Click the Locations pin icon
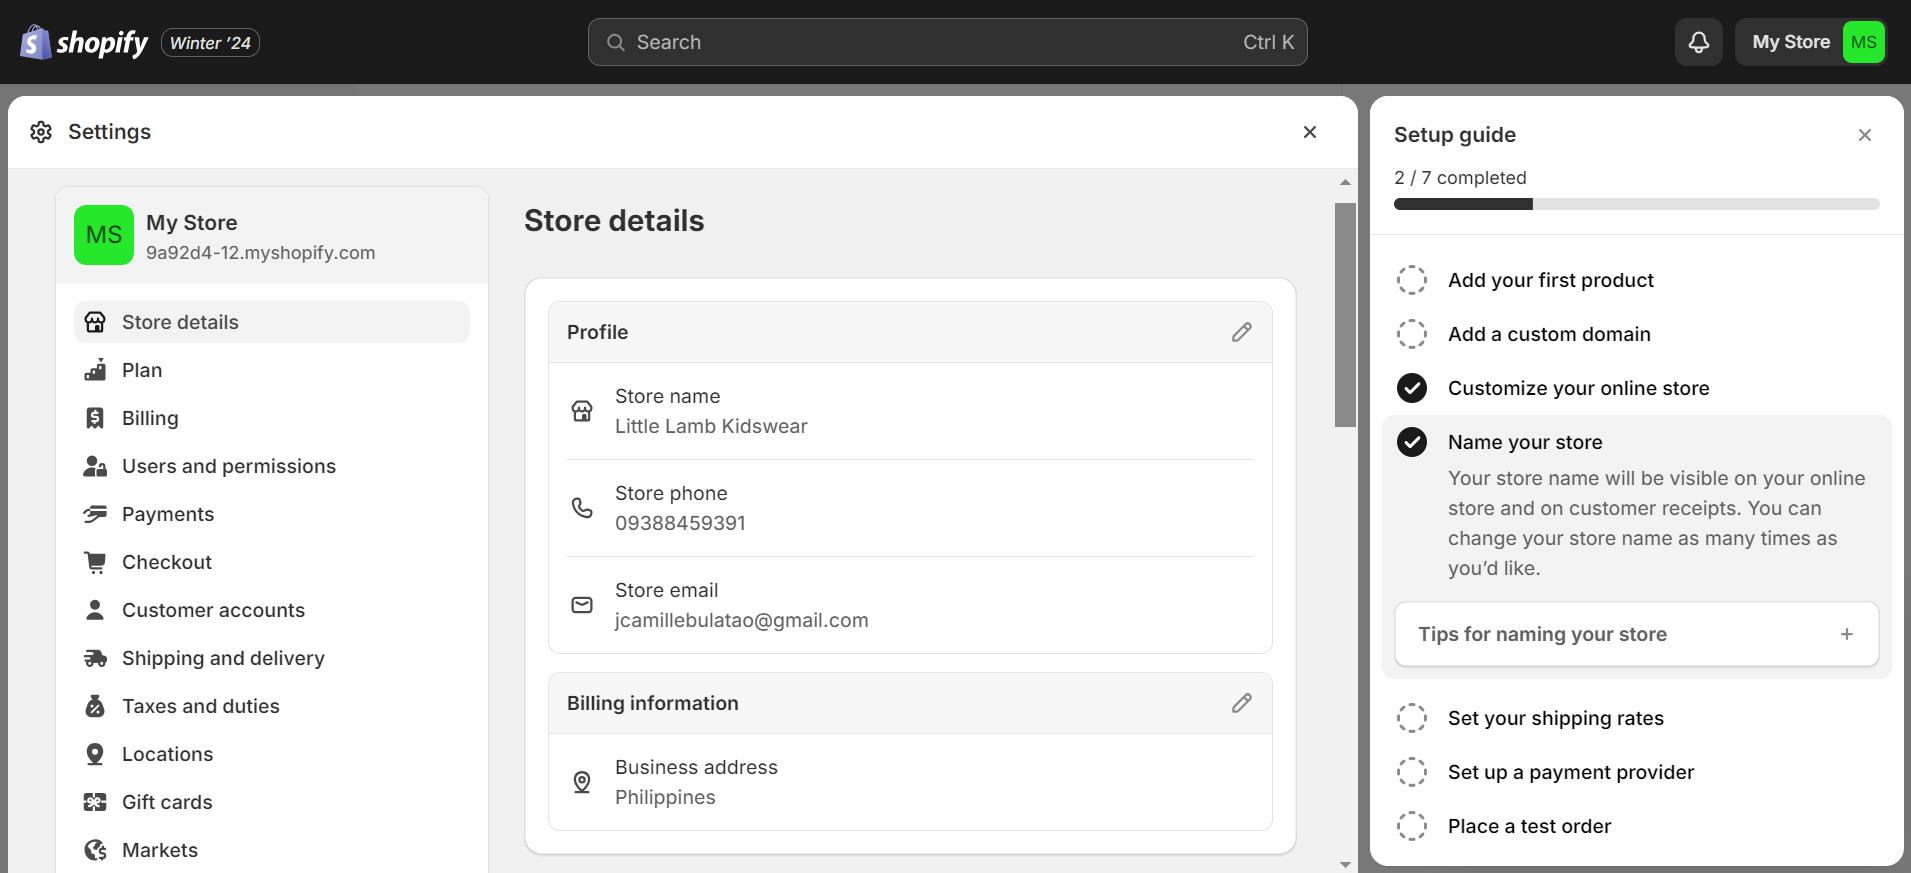The image size is (1911, 873). click(x=95, y=754)
